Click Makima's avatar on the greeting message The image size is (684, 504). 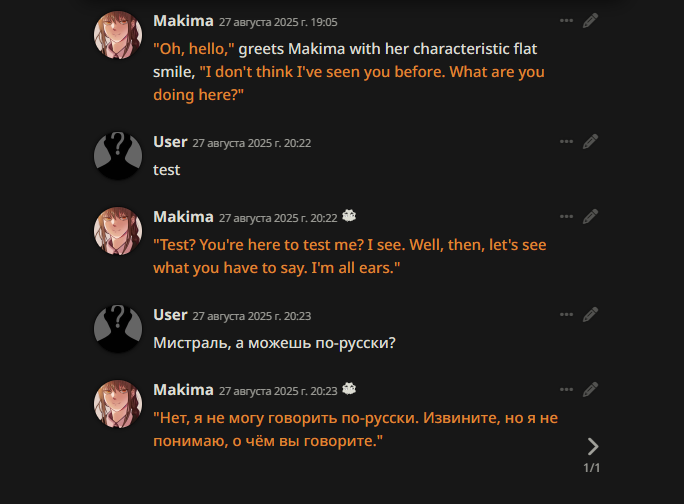118,37
